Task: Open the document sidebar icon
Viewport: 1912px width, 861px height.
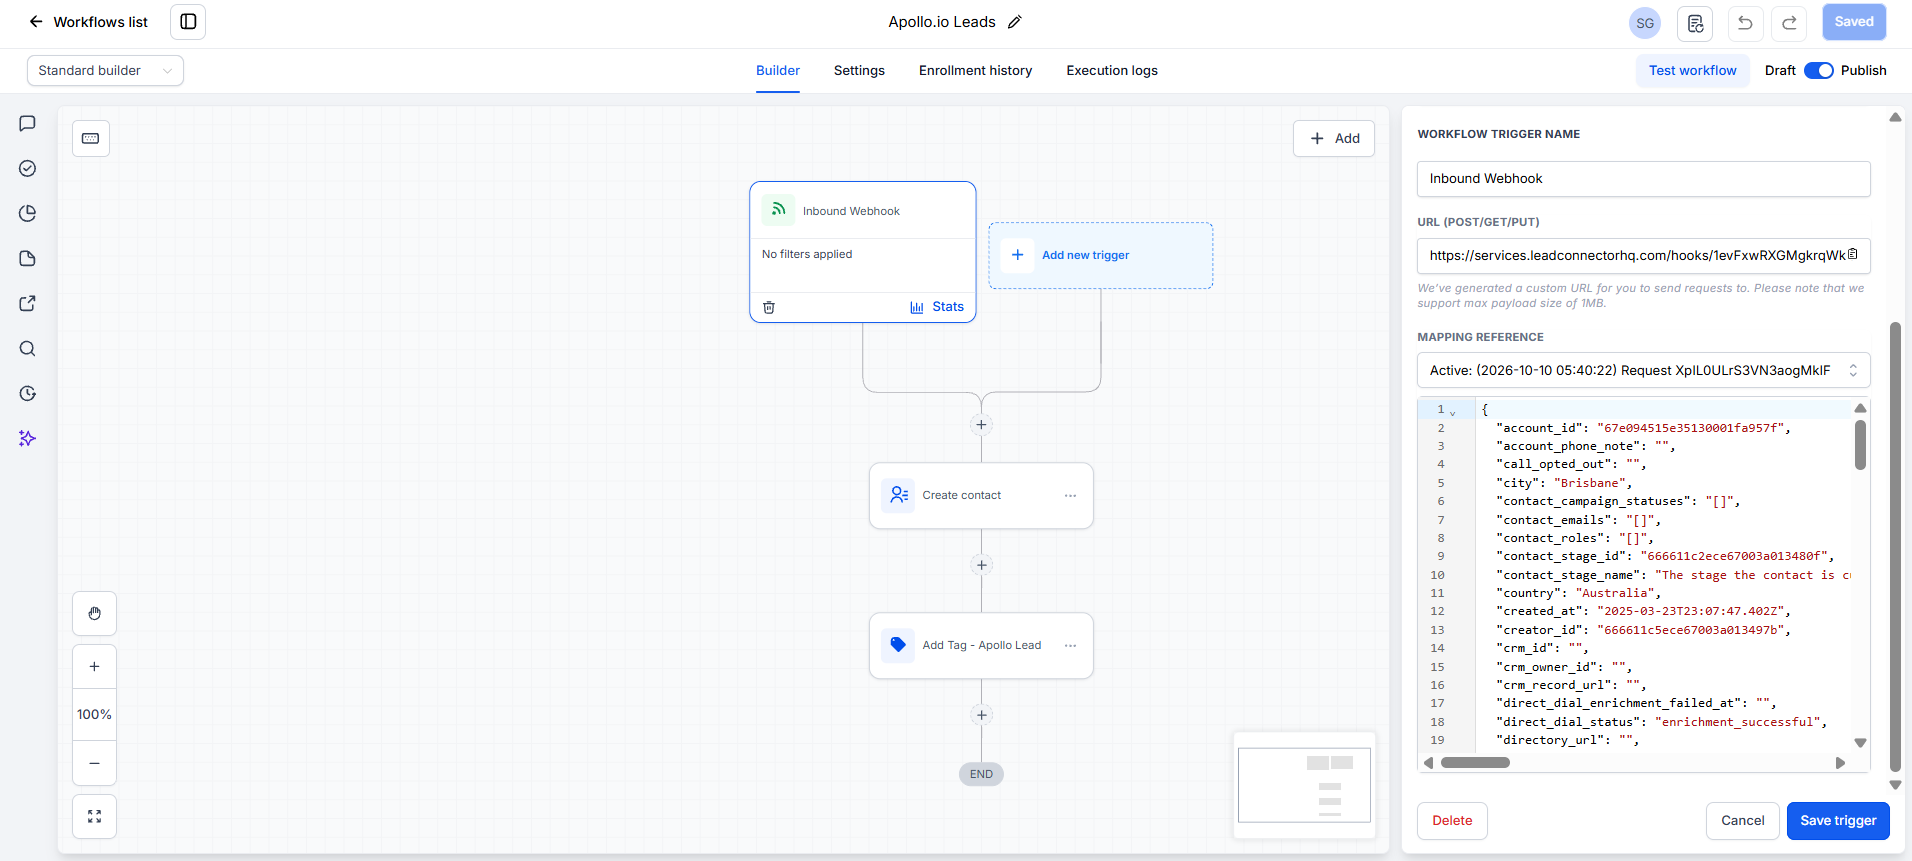Action: coord(28,258)
